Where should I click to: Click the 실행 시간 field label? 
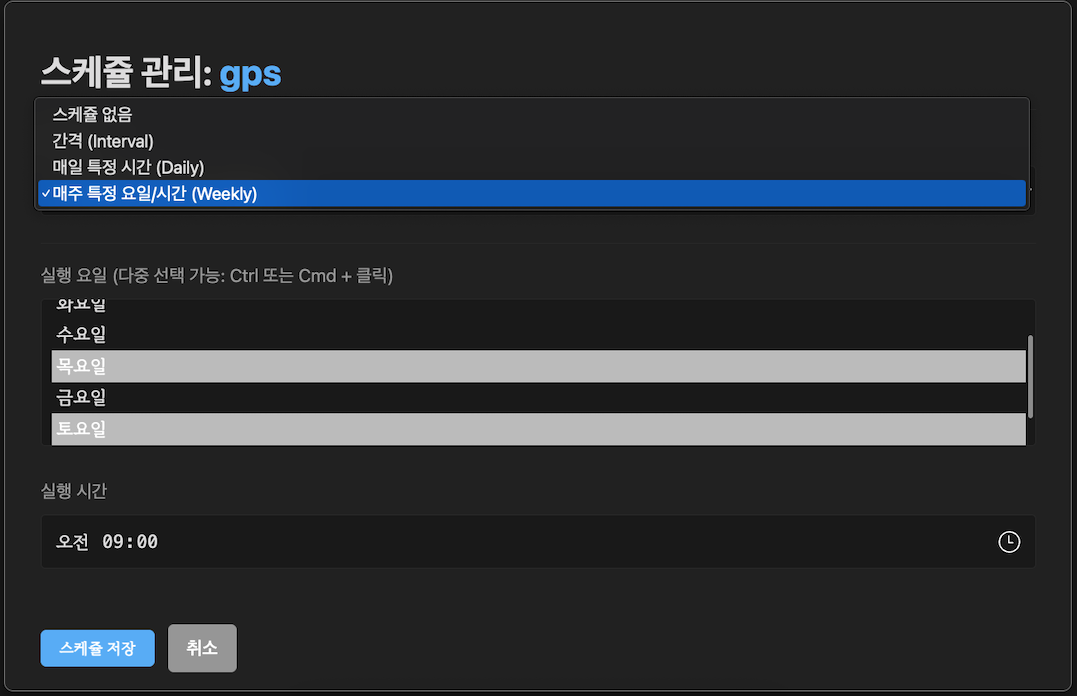point(73,490)
